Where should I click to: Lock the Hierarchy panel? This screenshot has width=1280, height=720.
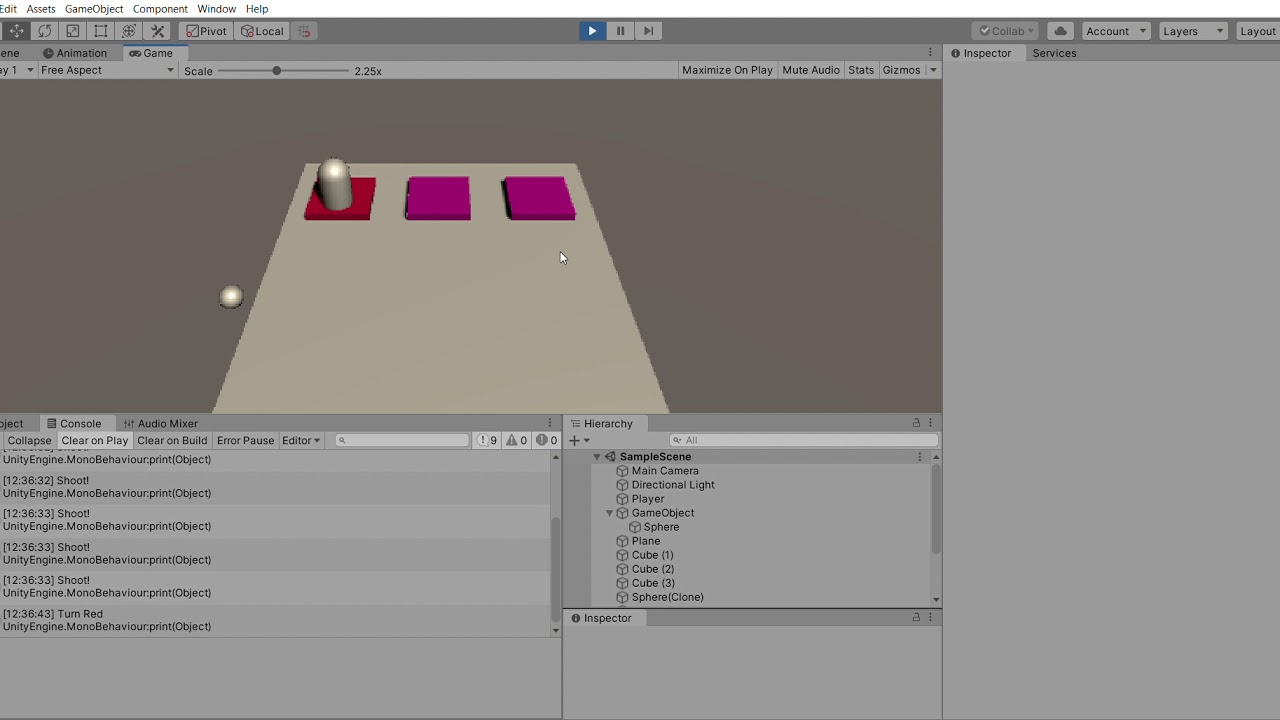click(916, 423)
